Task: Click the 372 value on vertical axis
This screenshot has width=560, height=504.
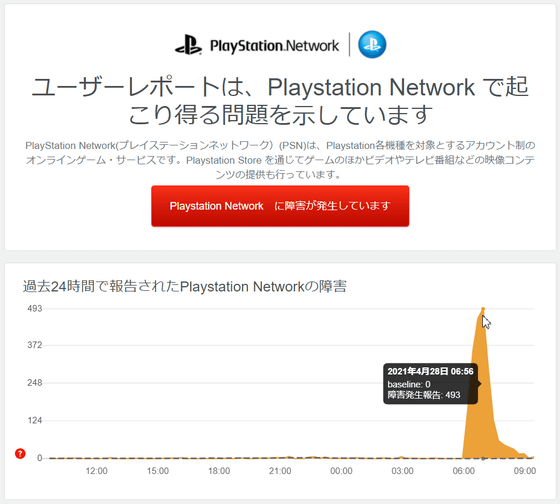Action: (x=35, y=345)
